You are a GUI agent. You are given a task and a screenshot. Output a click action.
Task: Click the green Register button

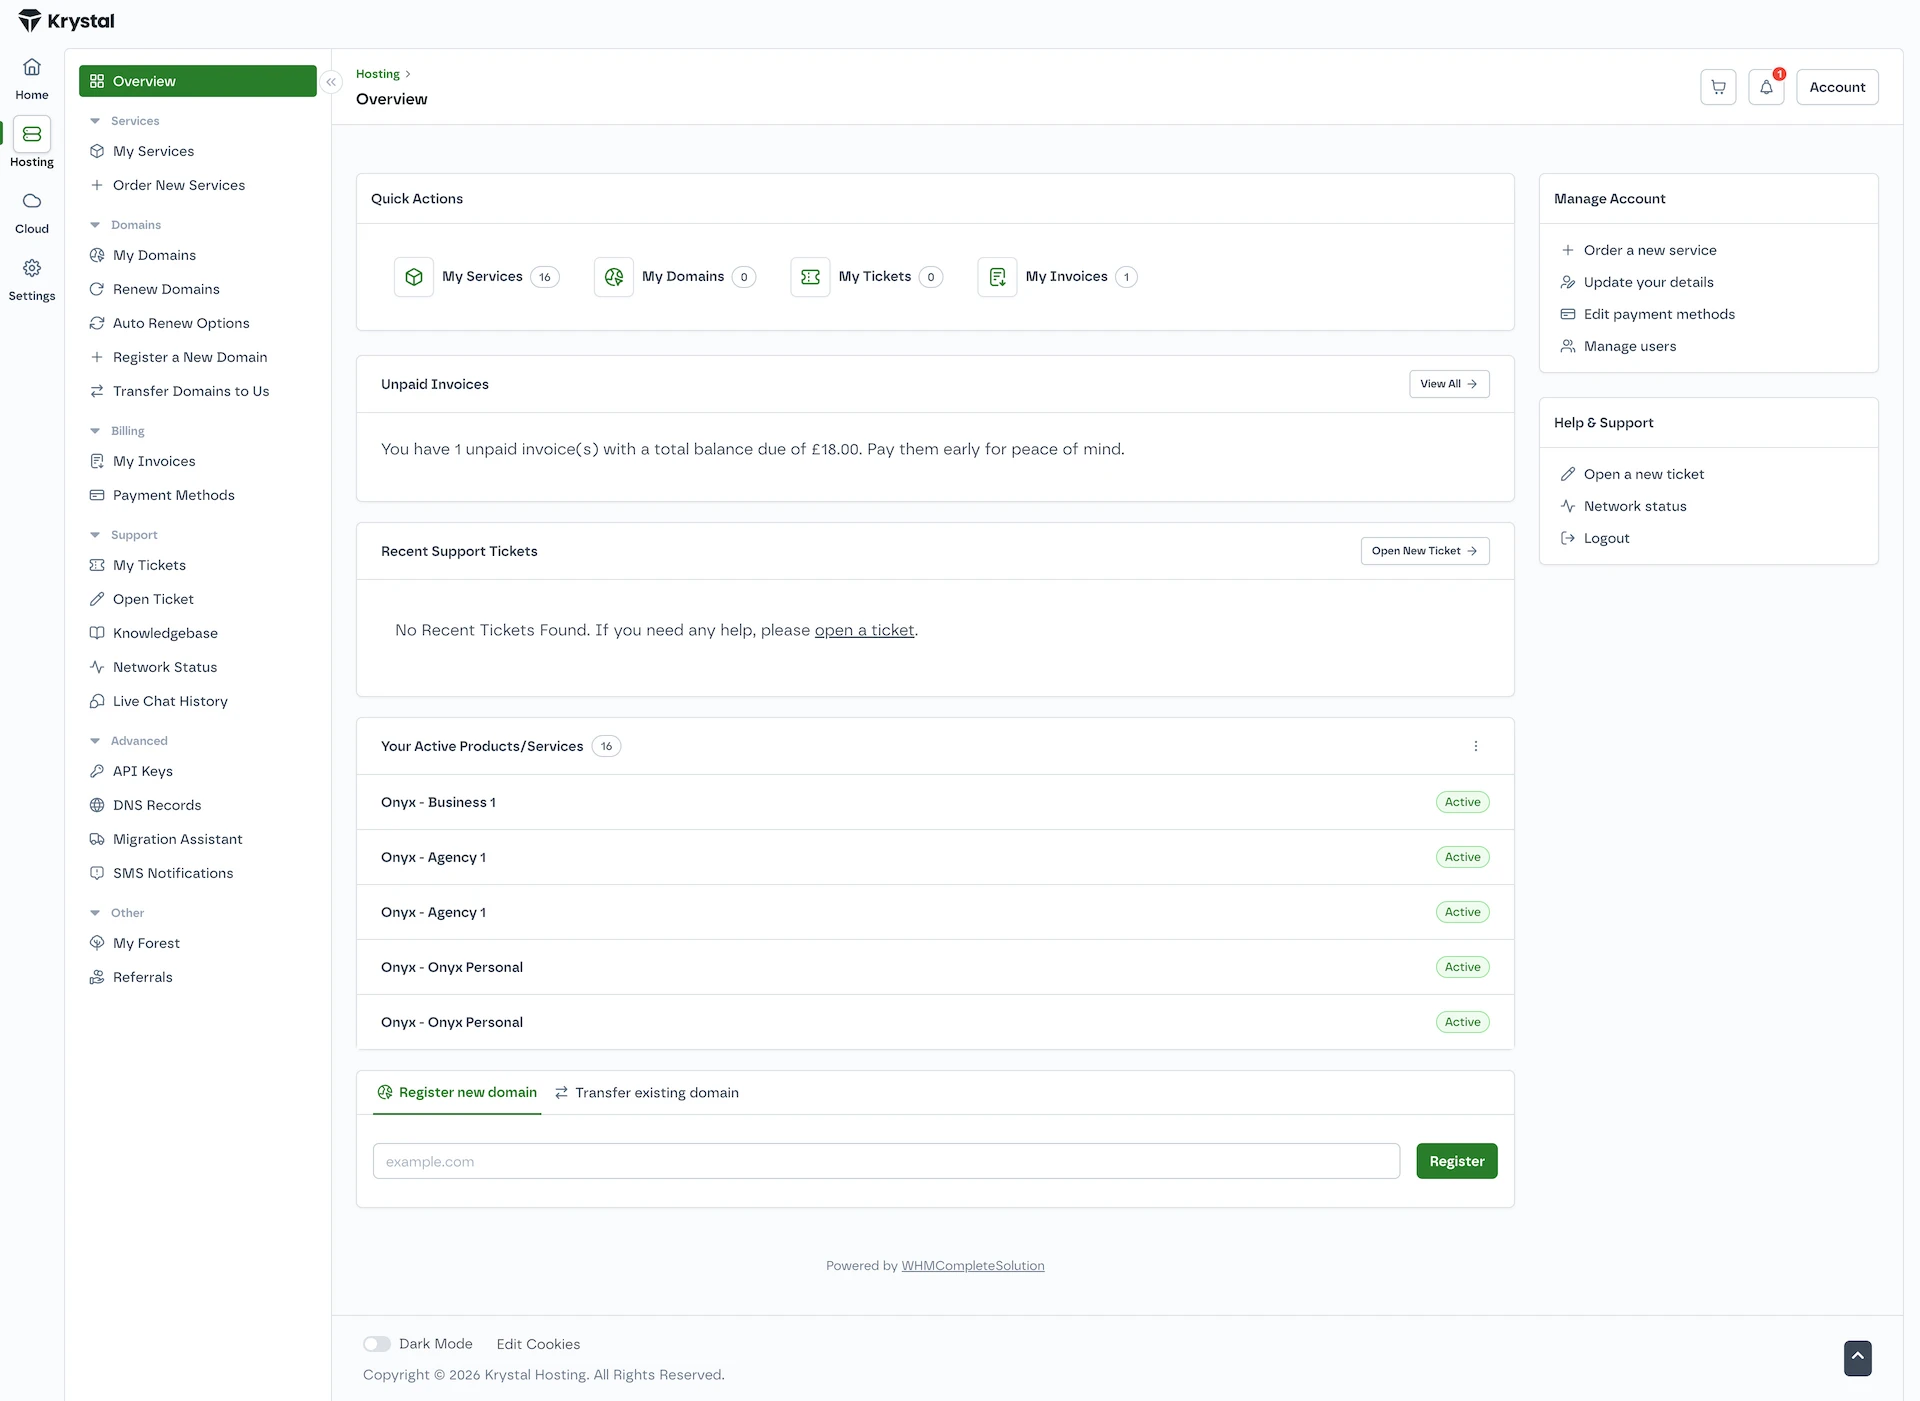(x=1456, y=1161)
